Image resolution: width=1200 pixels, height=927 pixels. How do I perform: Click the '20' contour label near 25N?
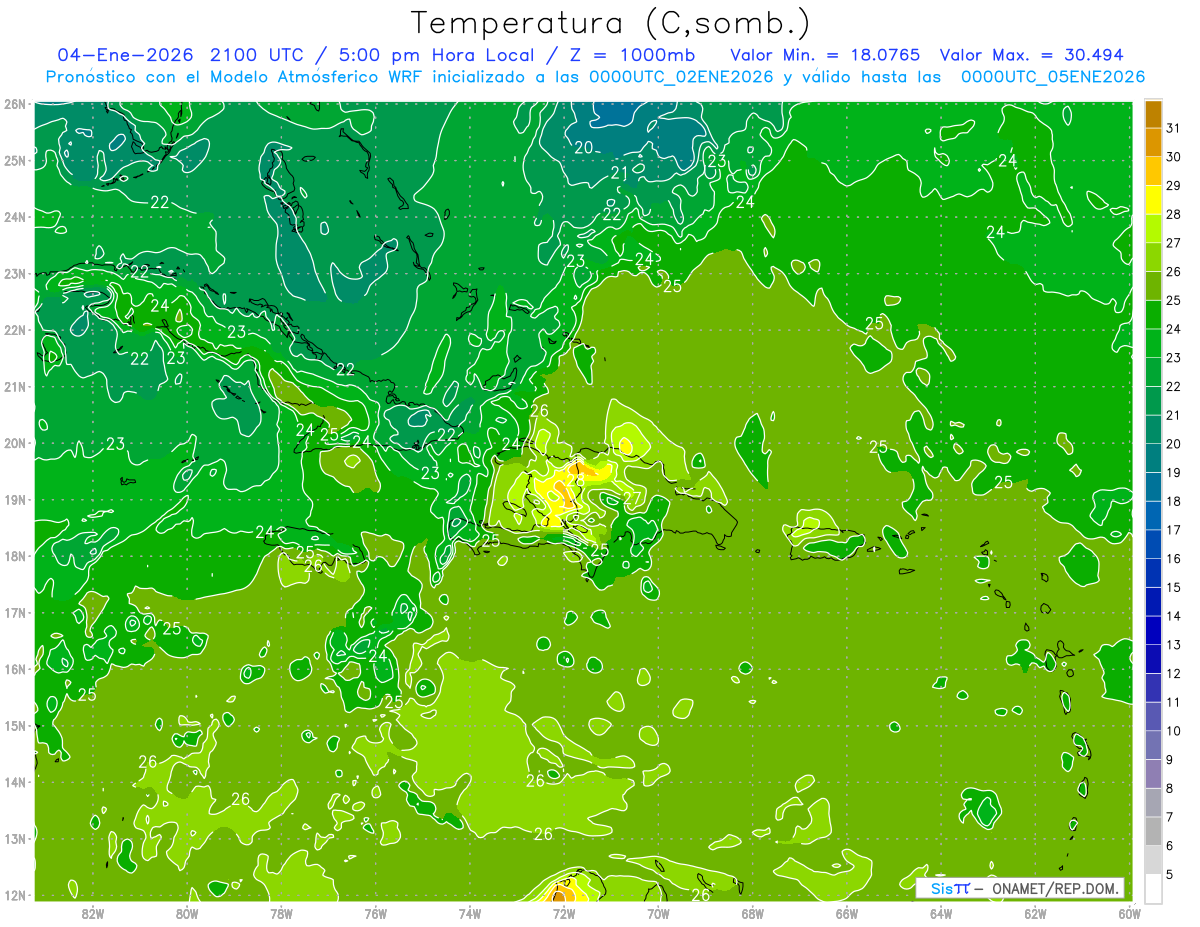[584, 147]
